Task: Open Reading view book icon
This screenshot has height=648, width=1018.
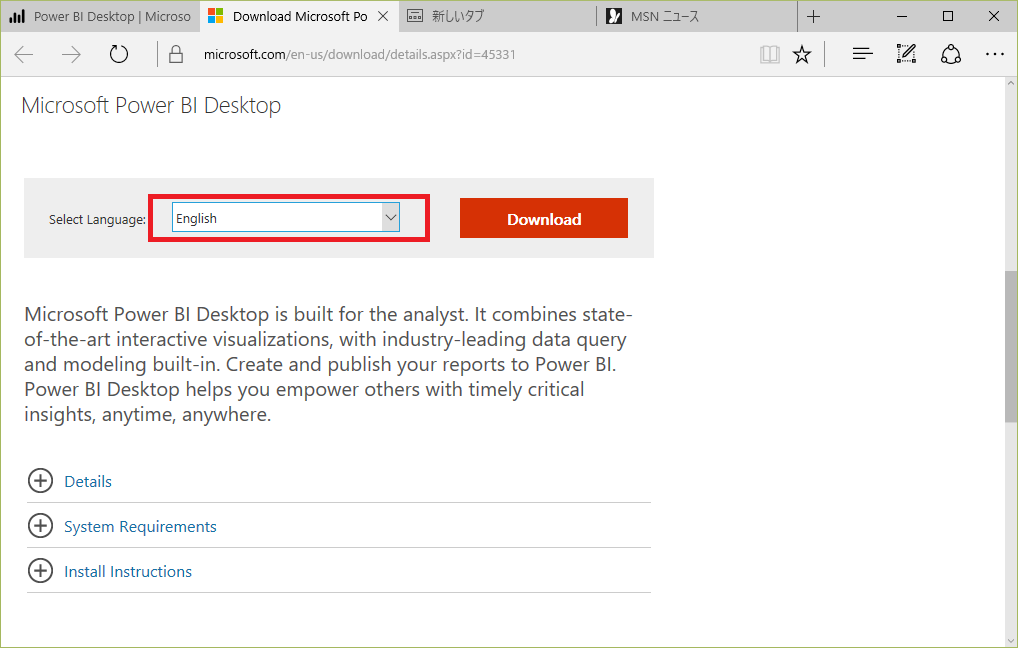Action: (x=769, y=55)
